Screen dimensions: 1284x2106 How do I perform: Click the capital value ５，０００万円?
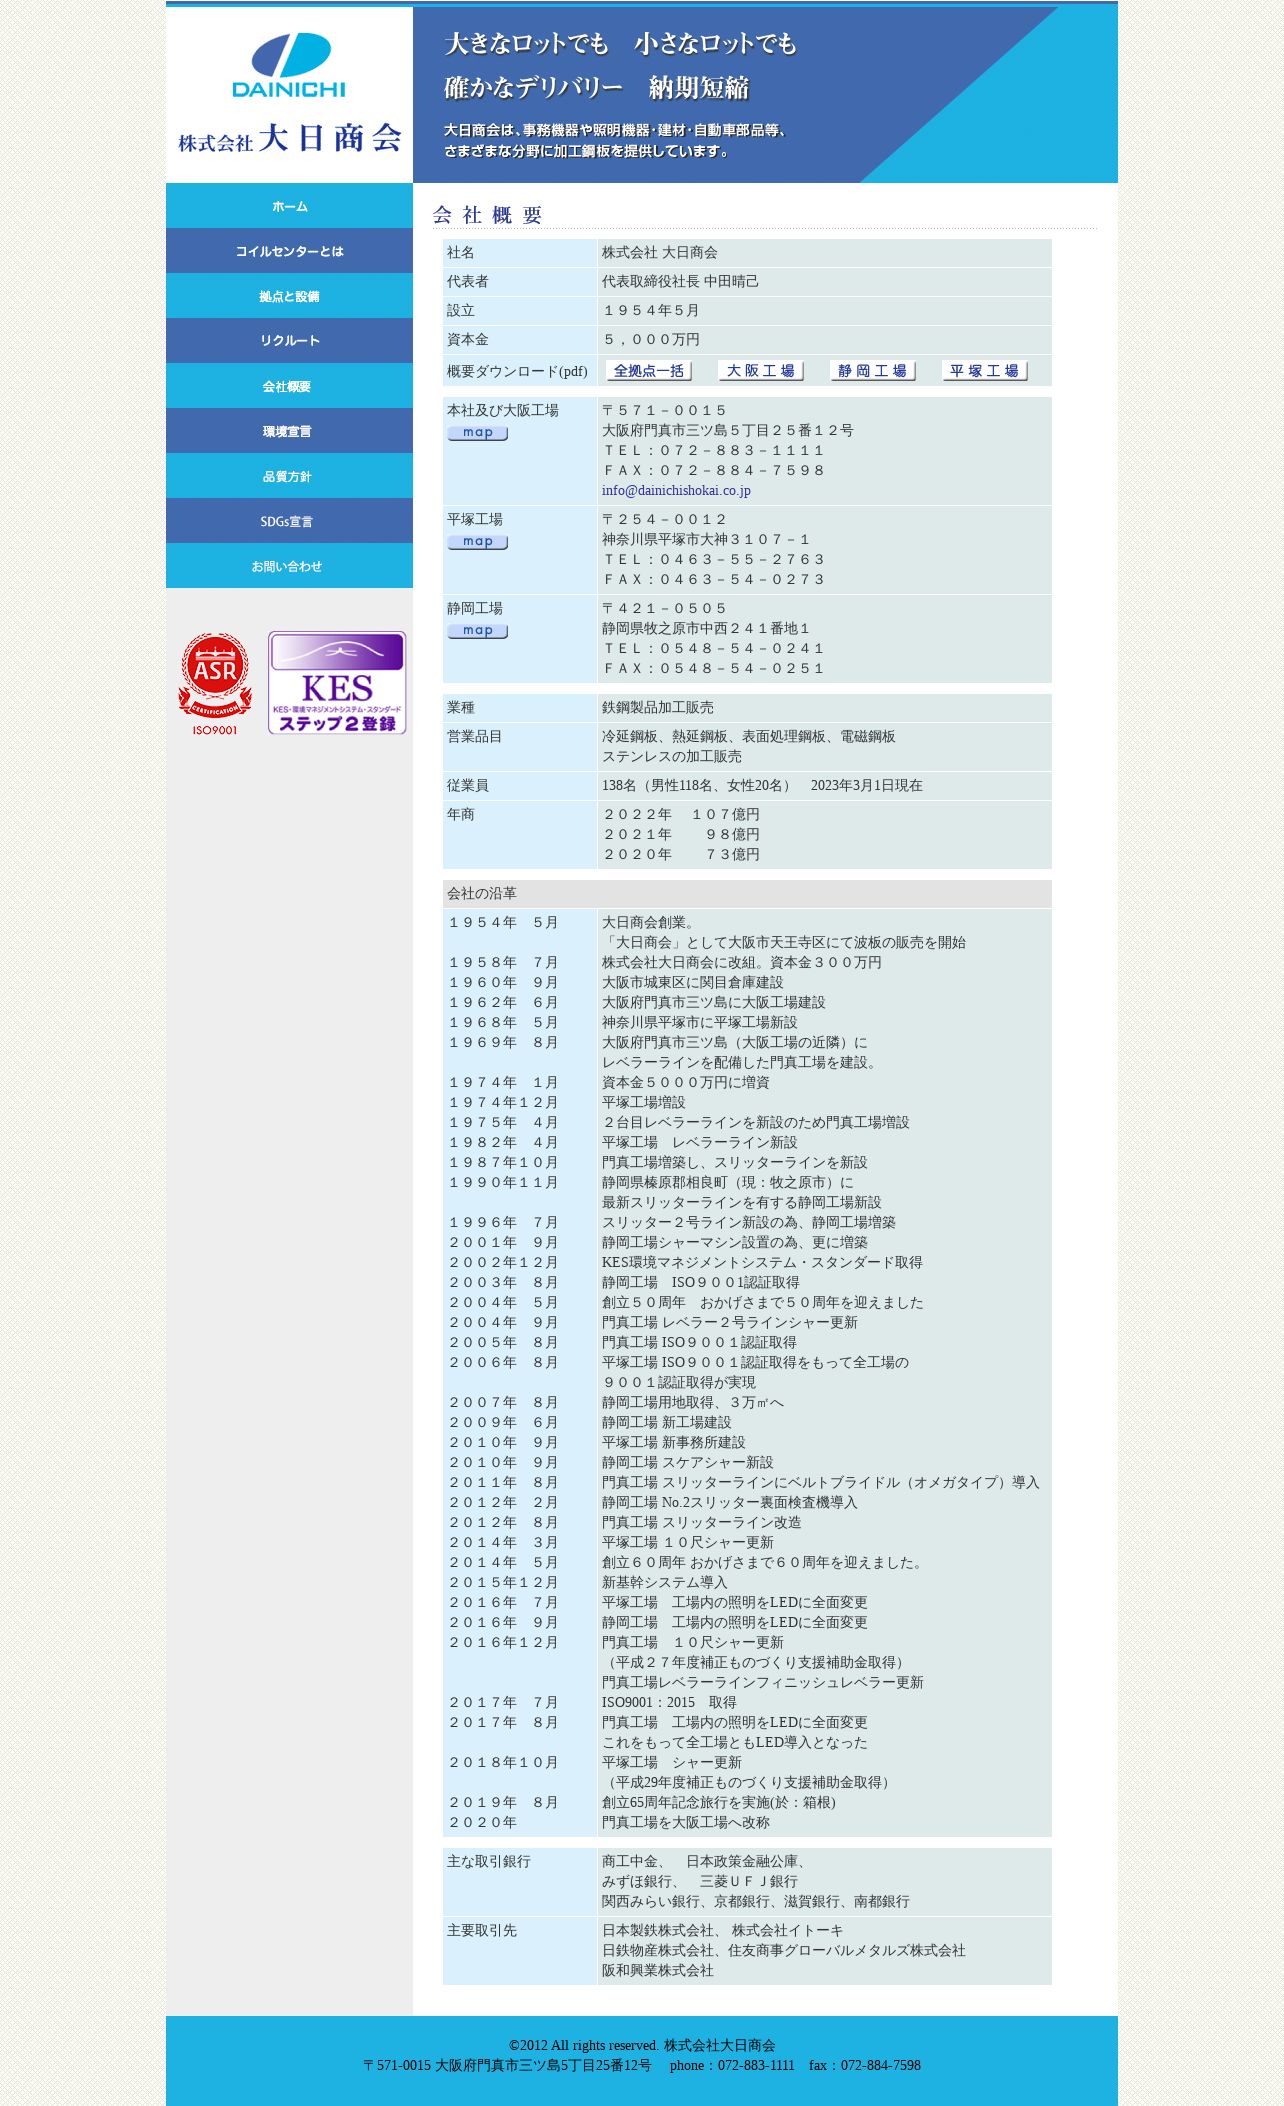(651, 340)
